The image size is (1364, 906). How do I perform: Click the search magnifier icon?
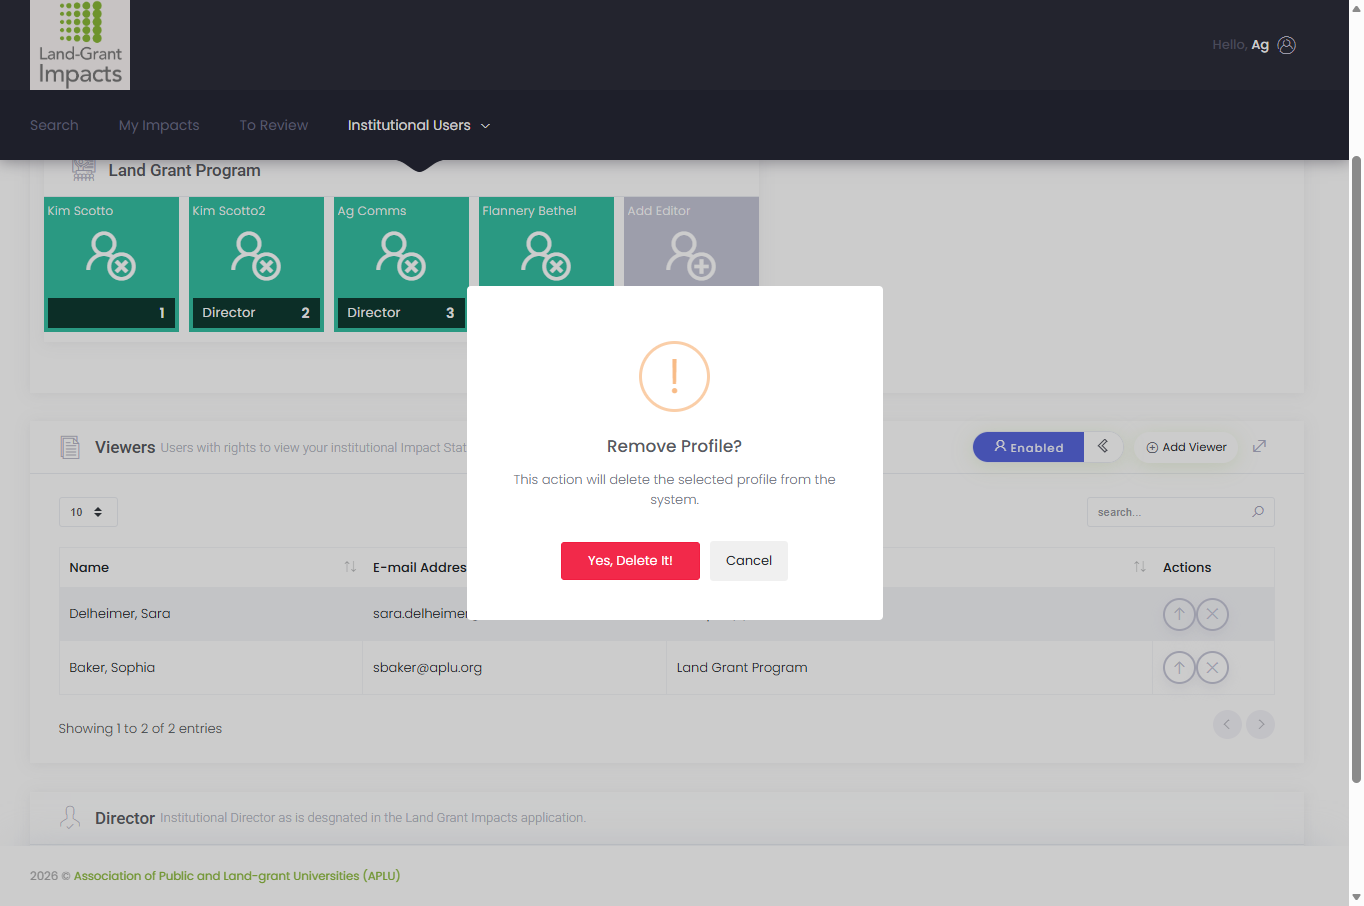1258,512
